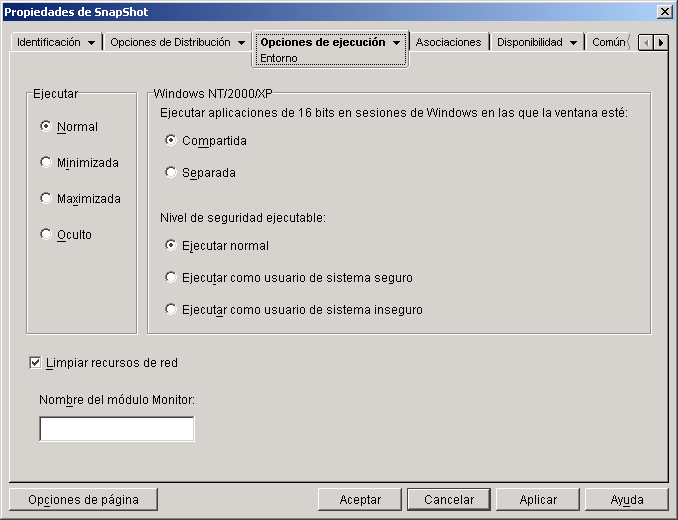Click the Cancelar button
The height and width of the screenshot is (520, 678).
[x=449, y=500]
